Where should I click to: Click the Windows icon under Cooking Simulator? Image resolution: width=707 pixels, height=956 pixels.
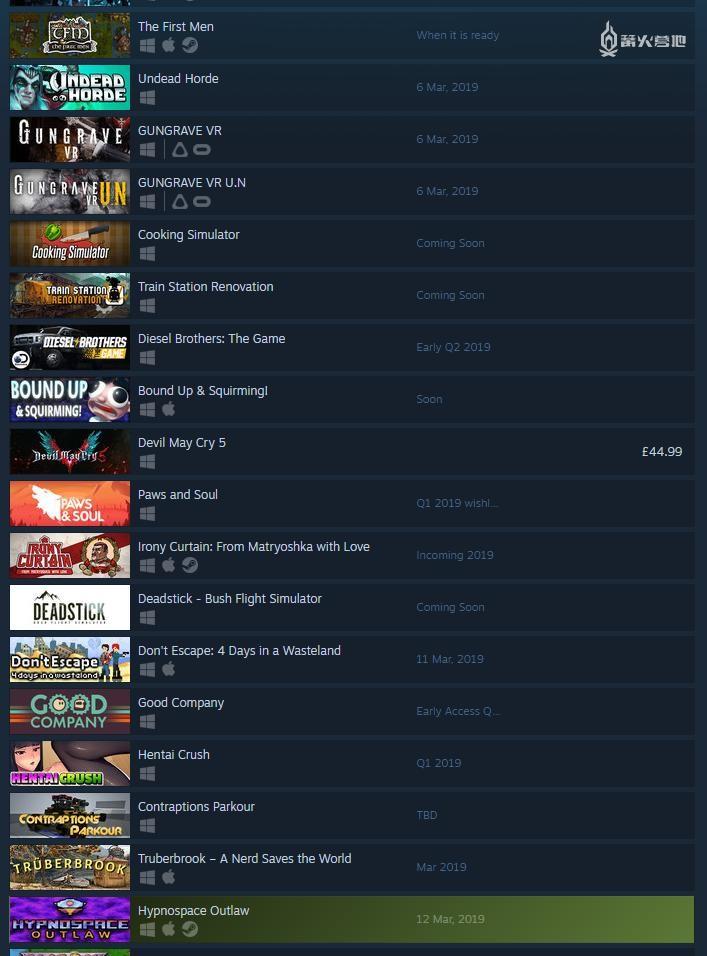[x=147, y=254]
